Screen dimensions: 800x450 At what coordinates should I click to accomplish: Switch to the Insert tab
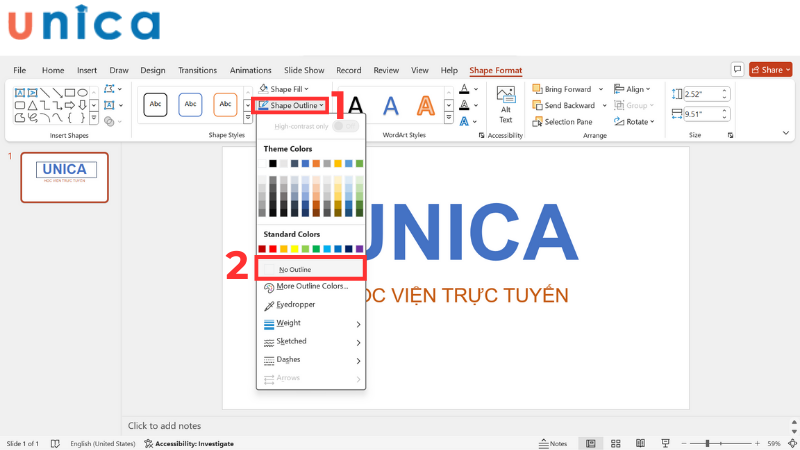87,70
